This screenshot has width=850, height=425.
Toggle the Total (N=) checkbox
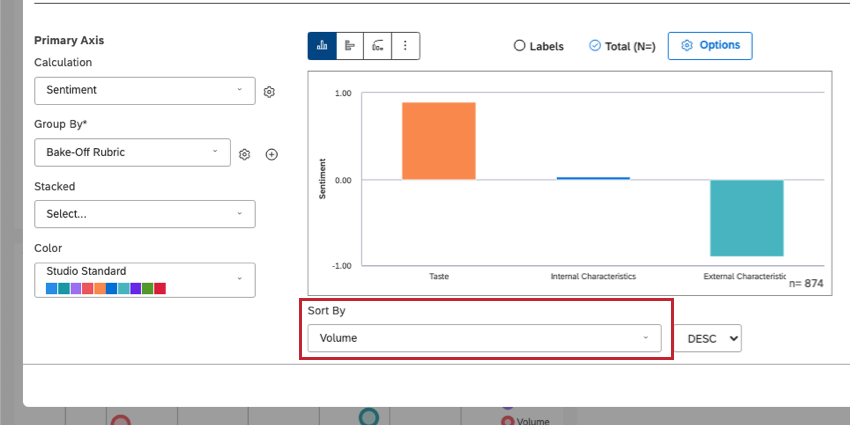(594, 46)
